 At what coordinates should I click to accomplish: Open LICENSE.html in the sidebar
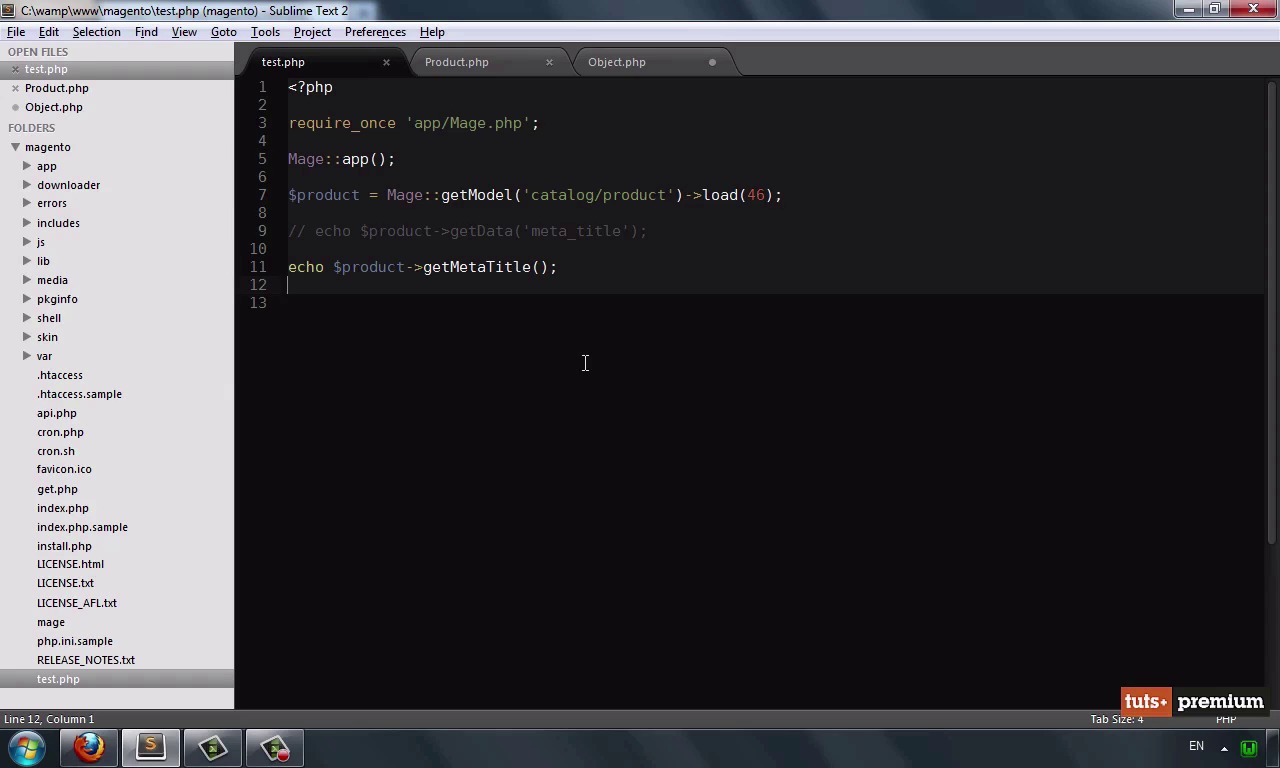(70, 564)
